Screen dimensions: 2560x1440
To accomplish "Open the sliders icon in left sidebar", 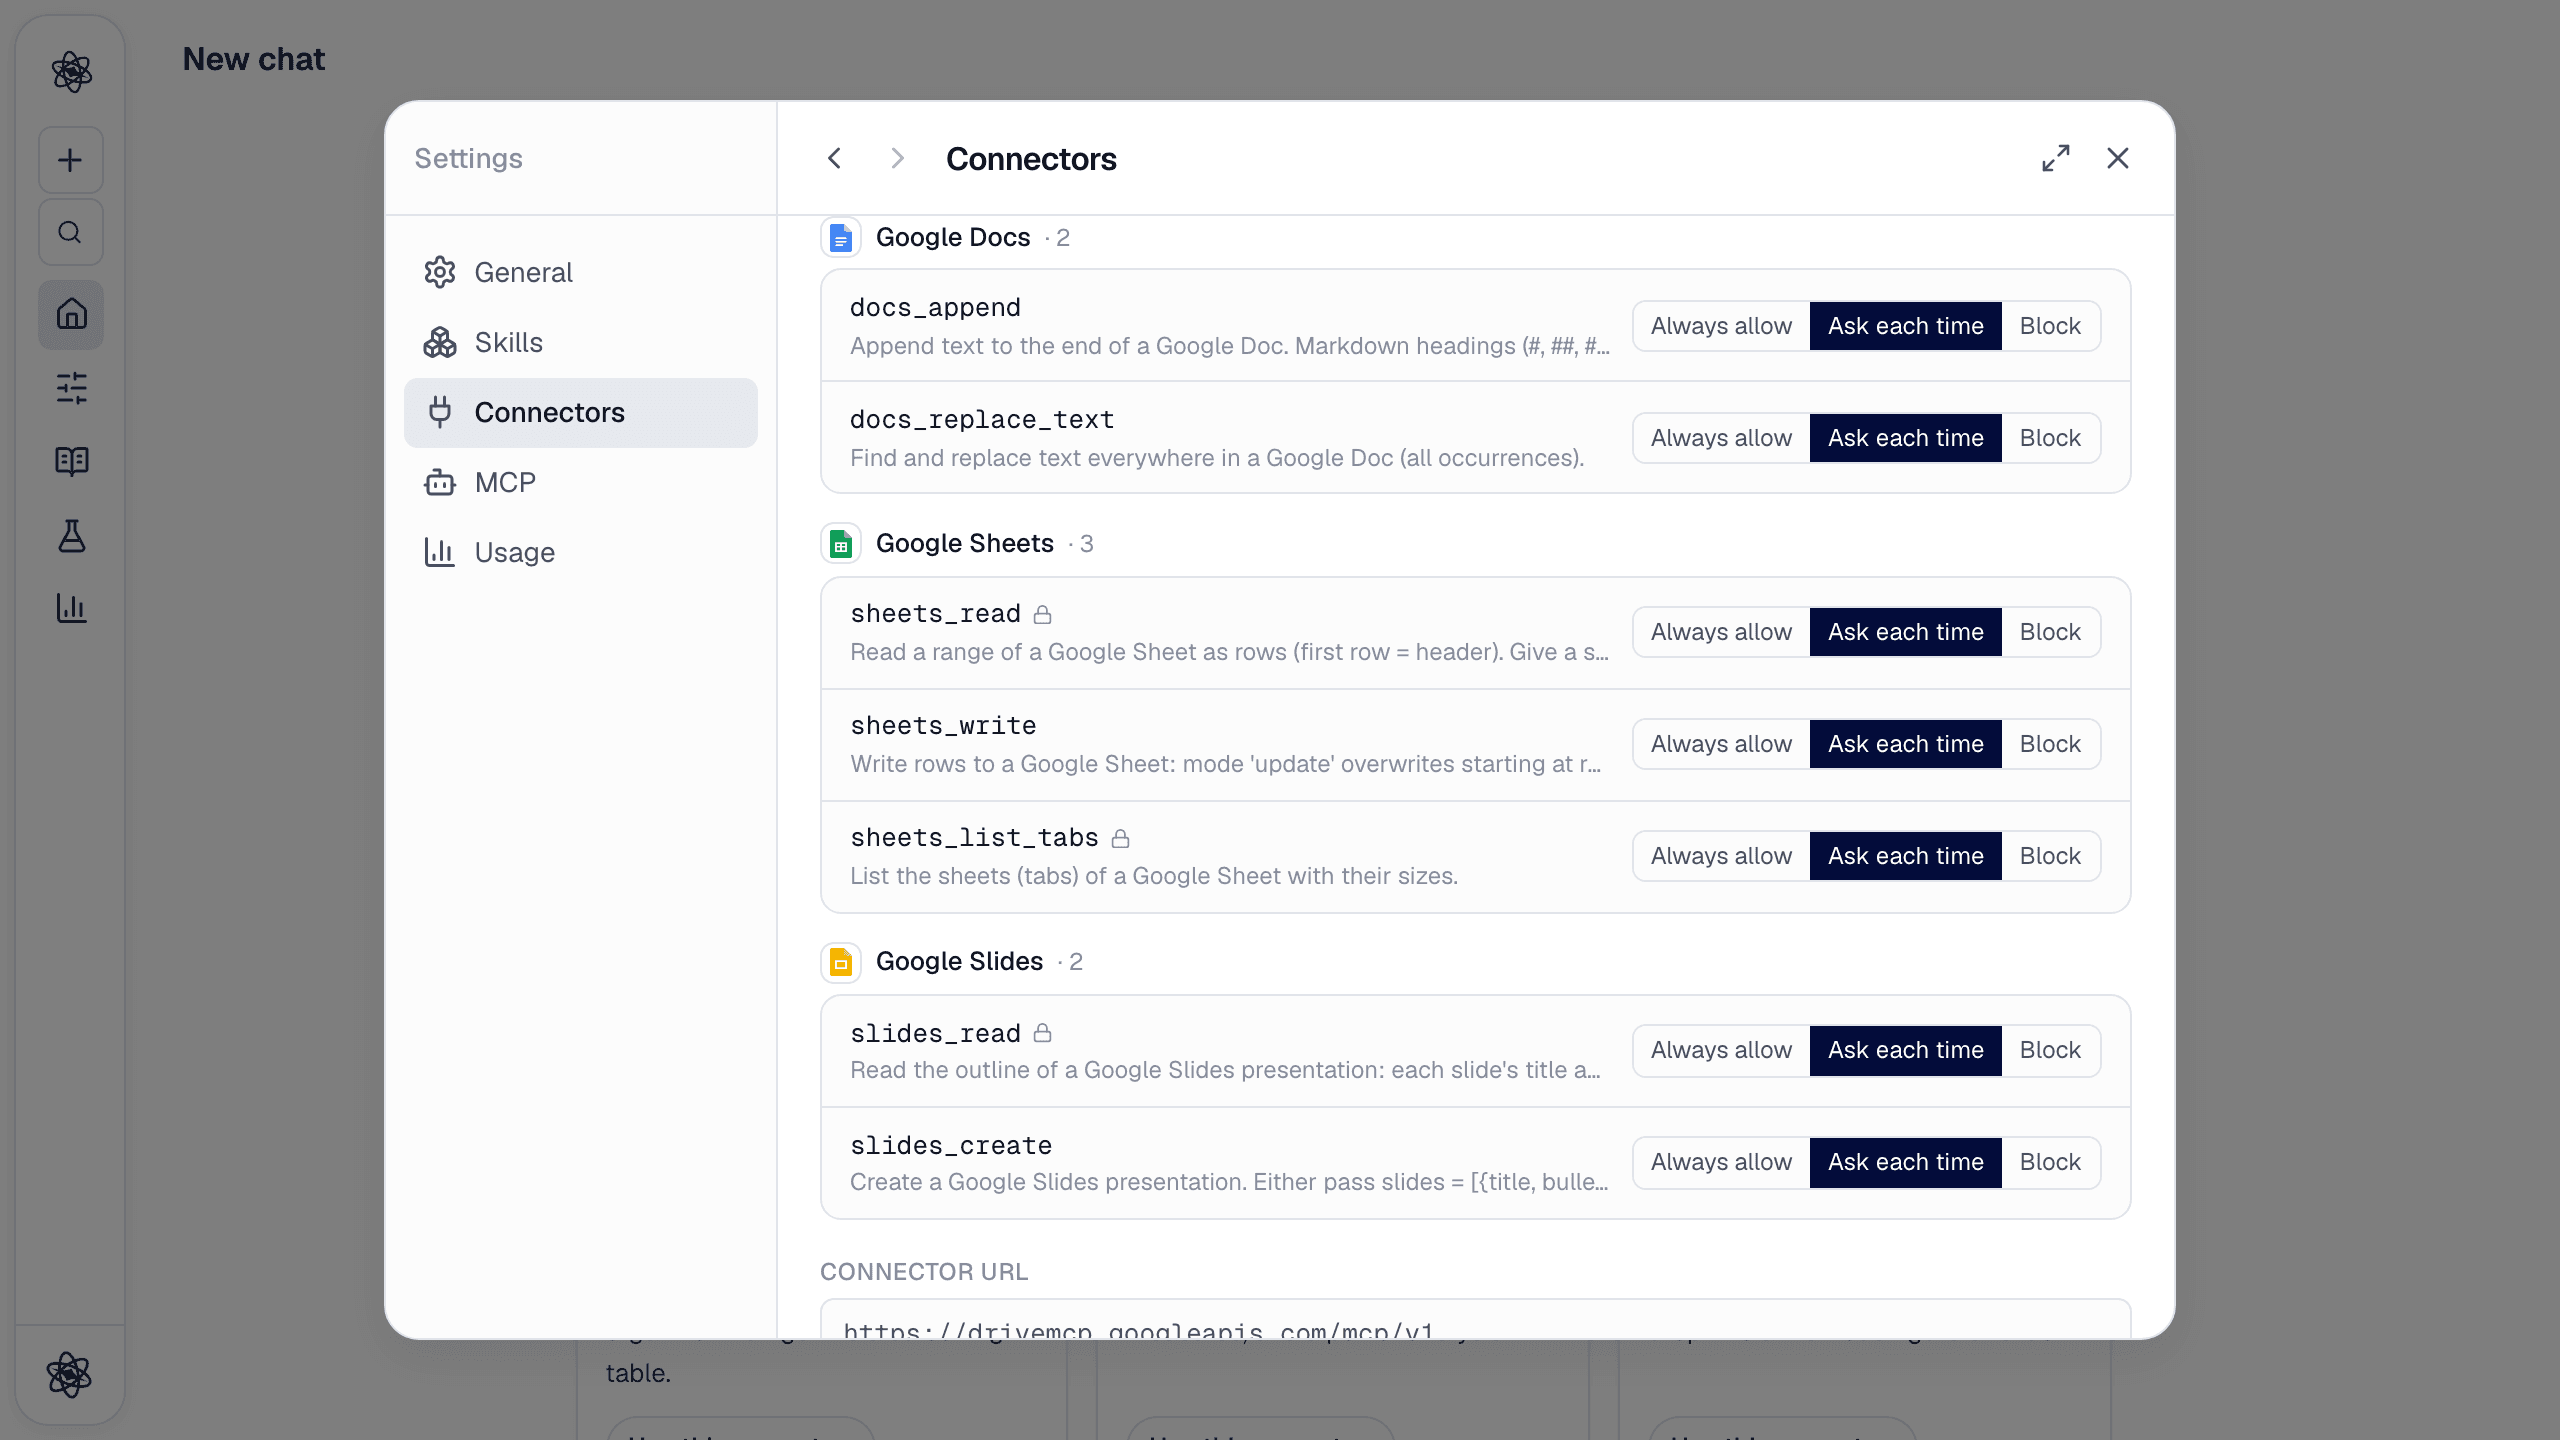I will pos(71,388).
